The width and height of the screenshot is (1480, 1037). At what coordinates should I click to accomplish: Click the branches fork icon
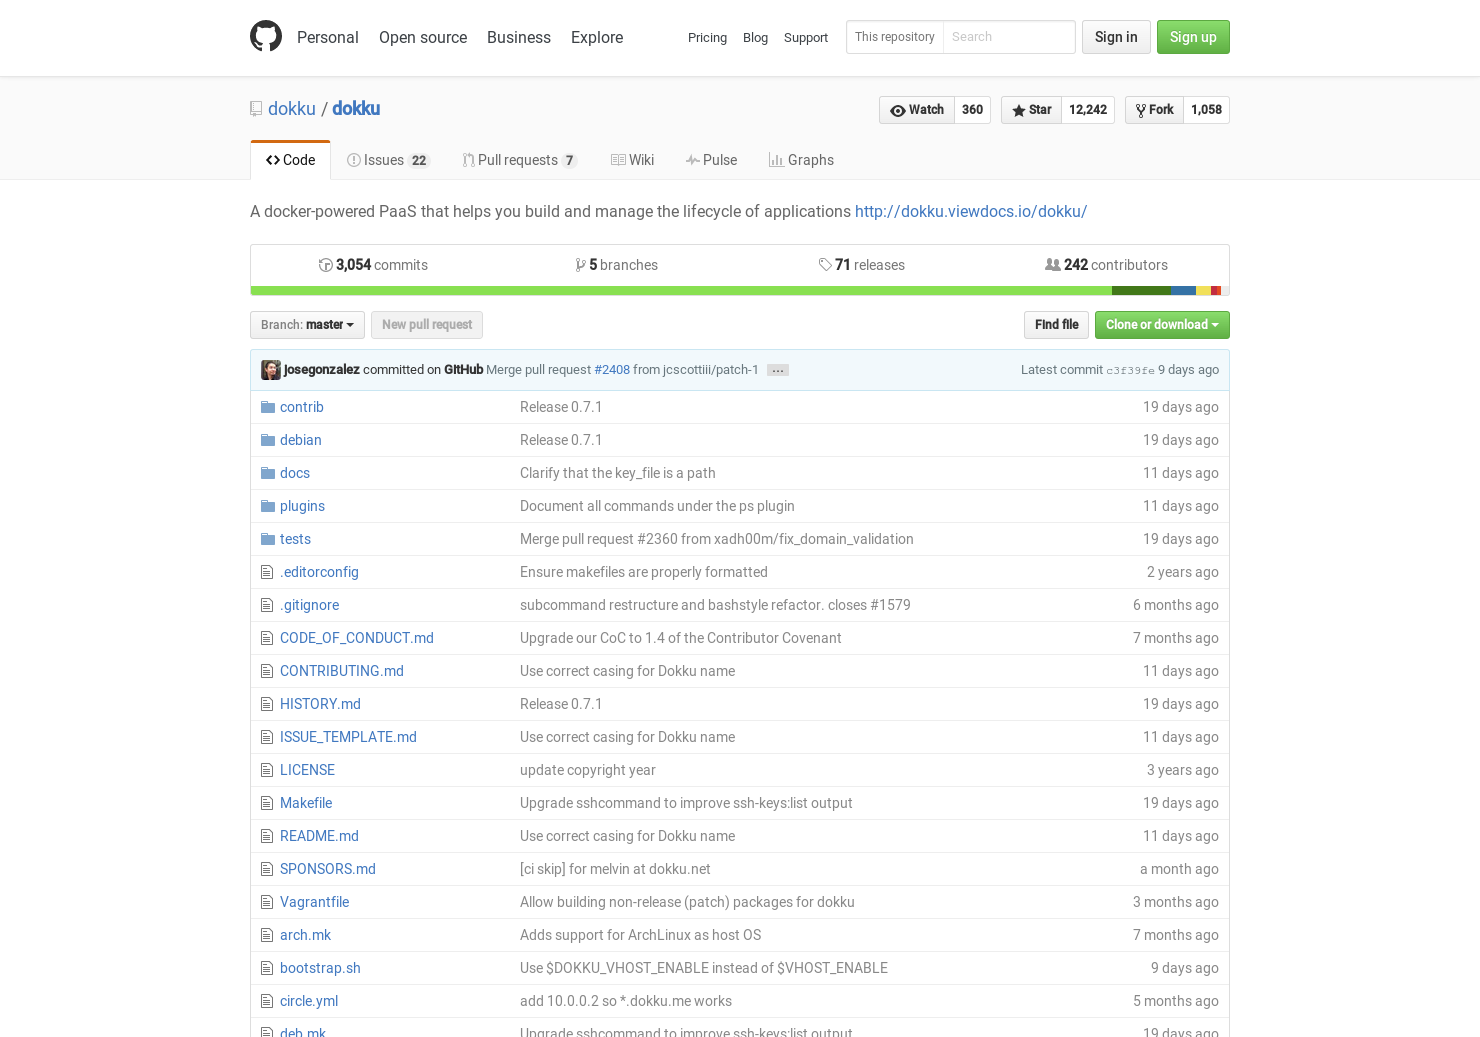point(581,265)
